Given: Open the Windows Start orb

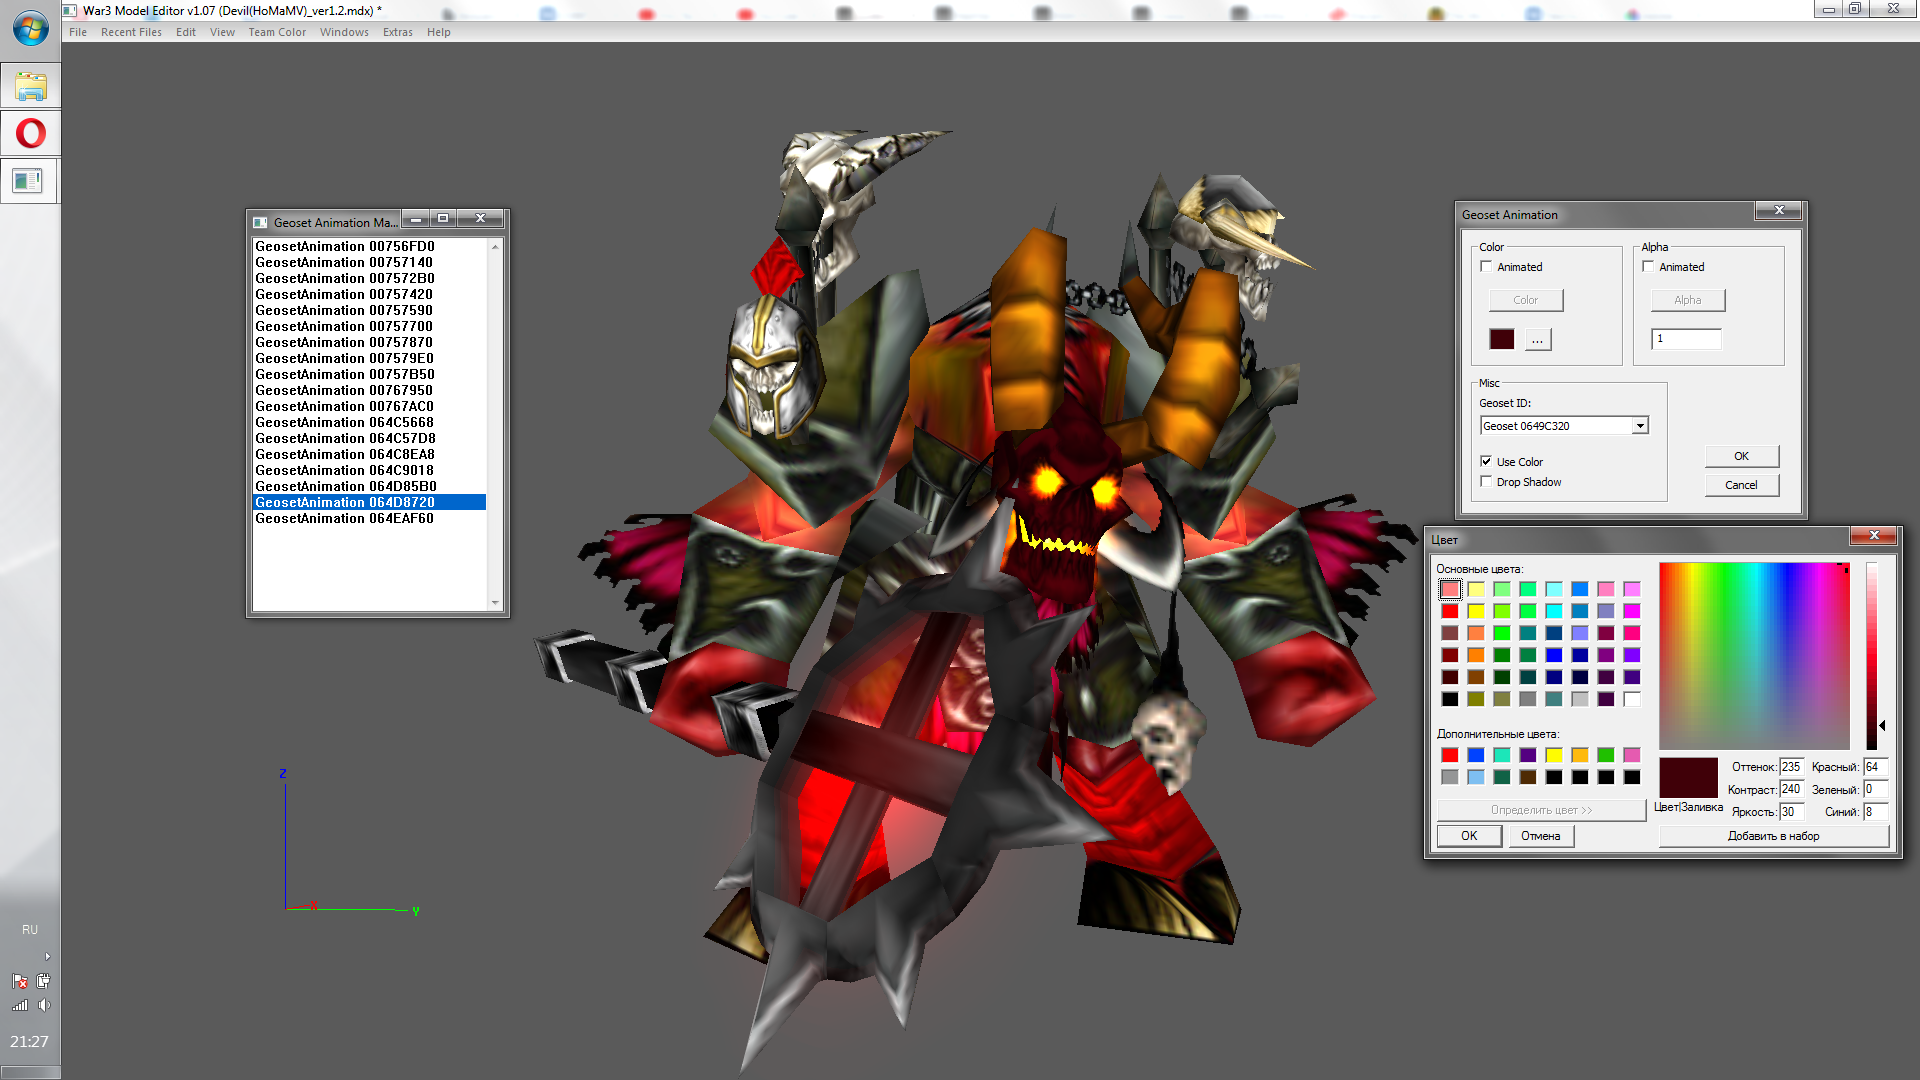Looking at the screenshot, I should pyautogui.click(x=30, y=28).
